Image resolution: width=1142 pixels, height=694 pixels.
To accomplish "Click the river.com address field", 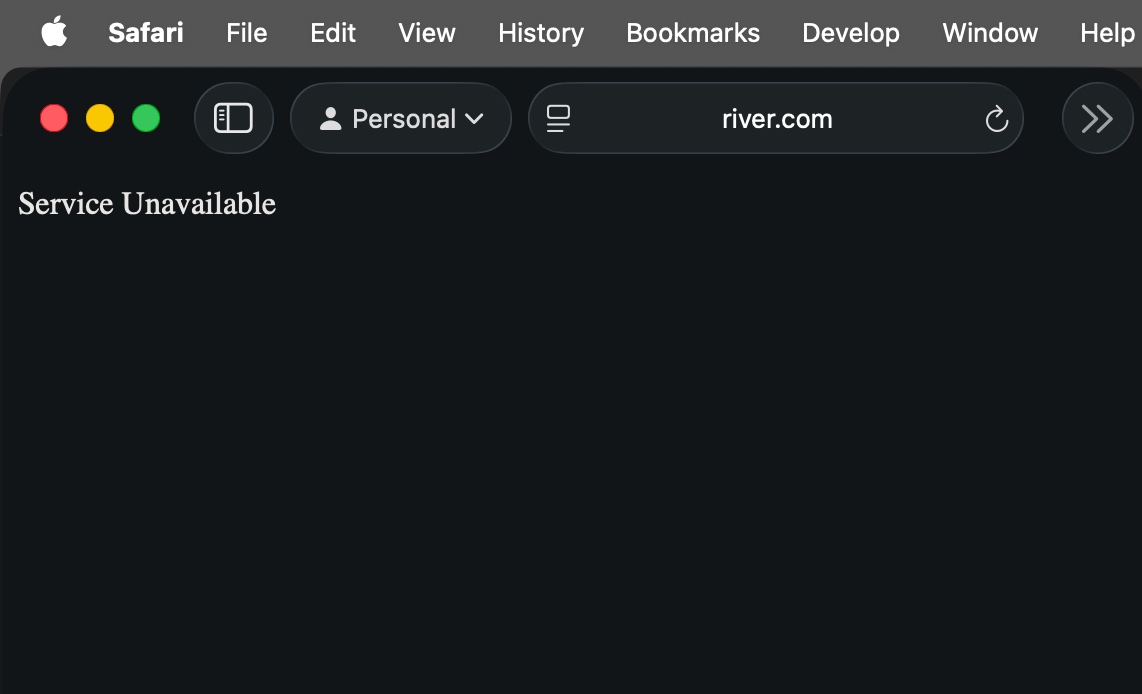I will pos(776,119).
